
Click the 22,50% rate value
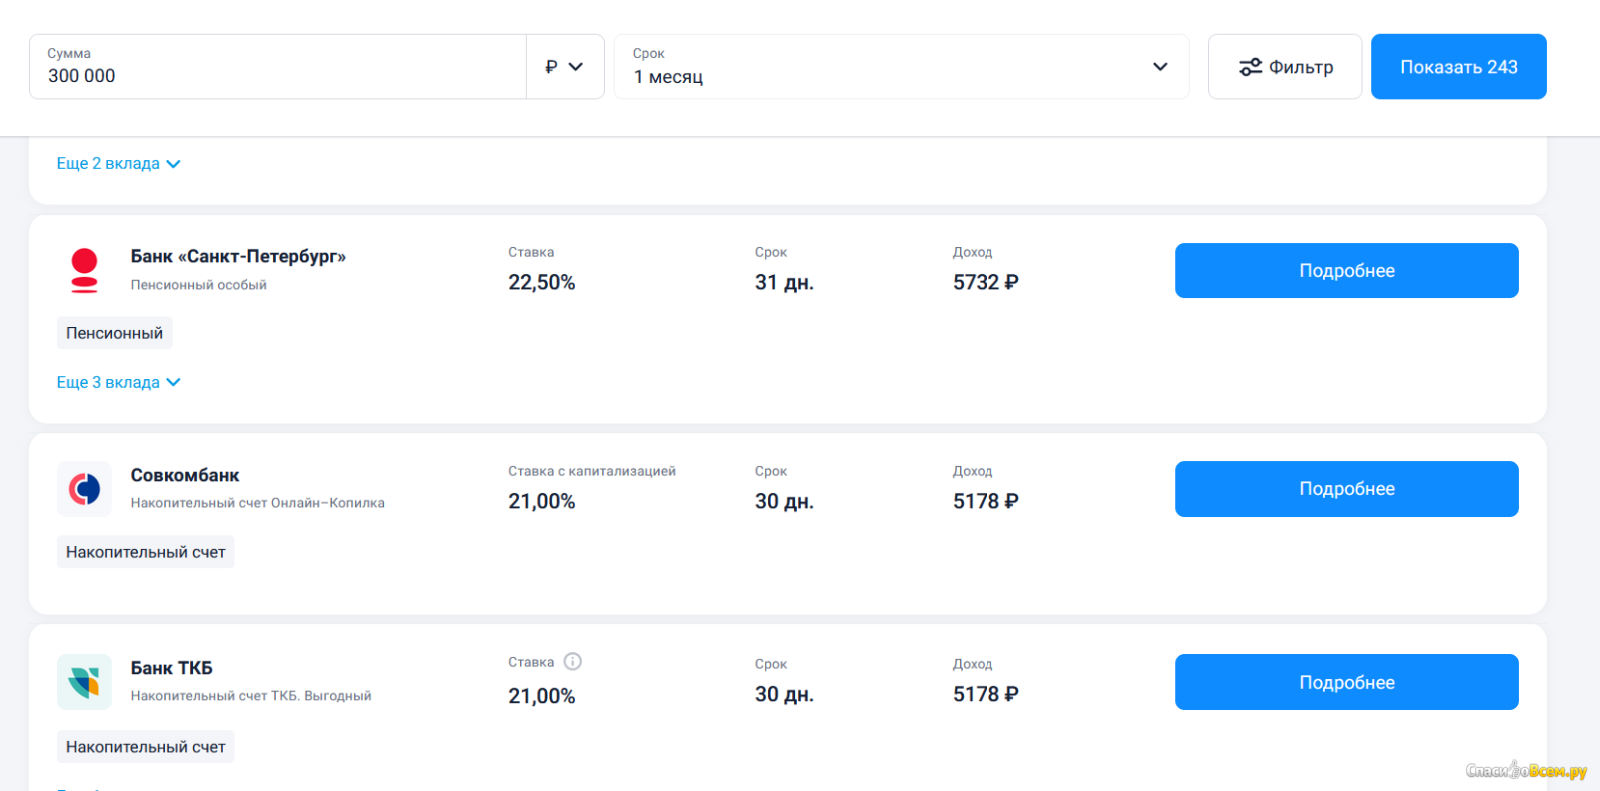[x=541, y=283]
